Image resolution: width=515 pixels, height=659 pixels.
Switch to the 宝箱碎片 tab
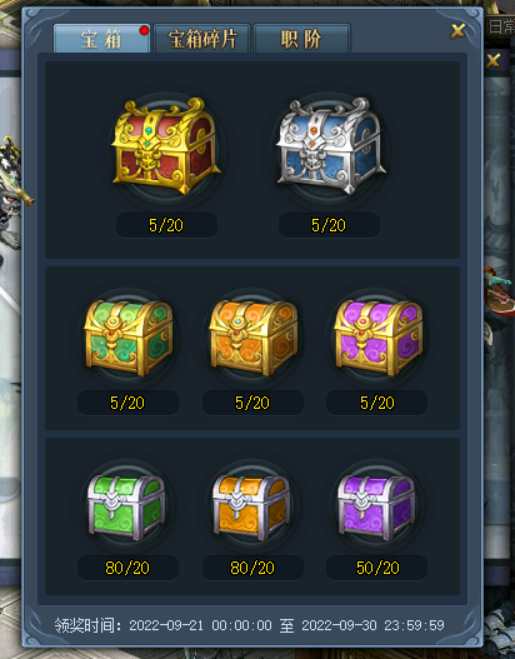point(202,39)
